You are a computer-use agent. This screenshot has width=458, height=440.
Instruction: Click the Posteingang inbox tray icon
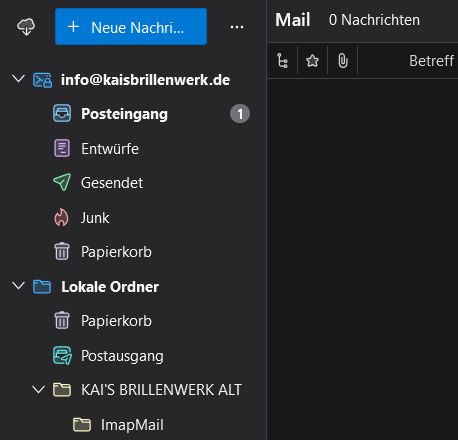[62, 113]
